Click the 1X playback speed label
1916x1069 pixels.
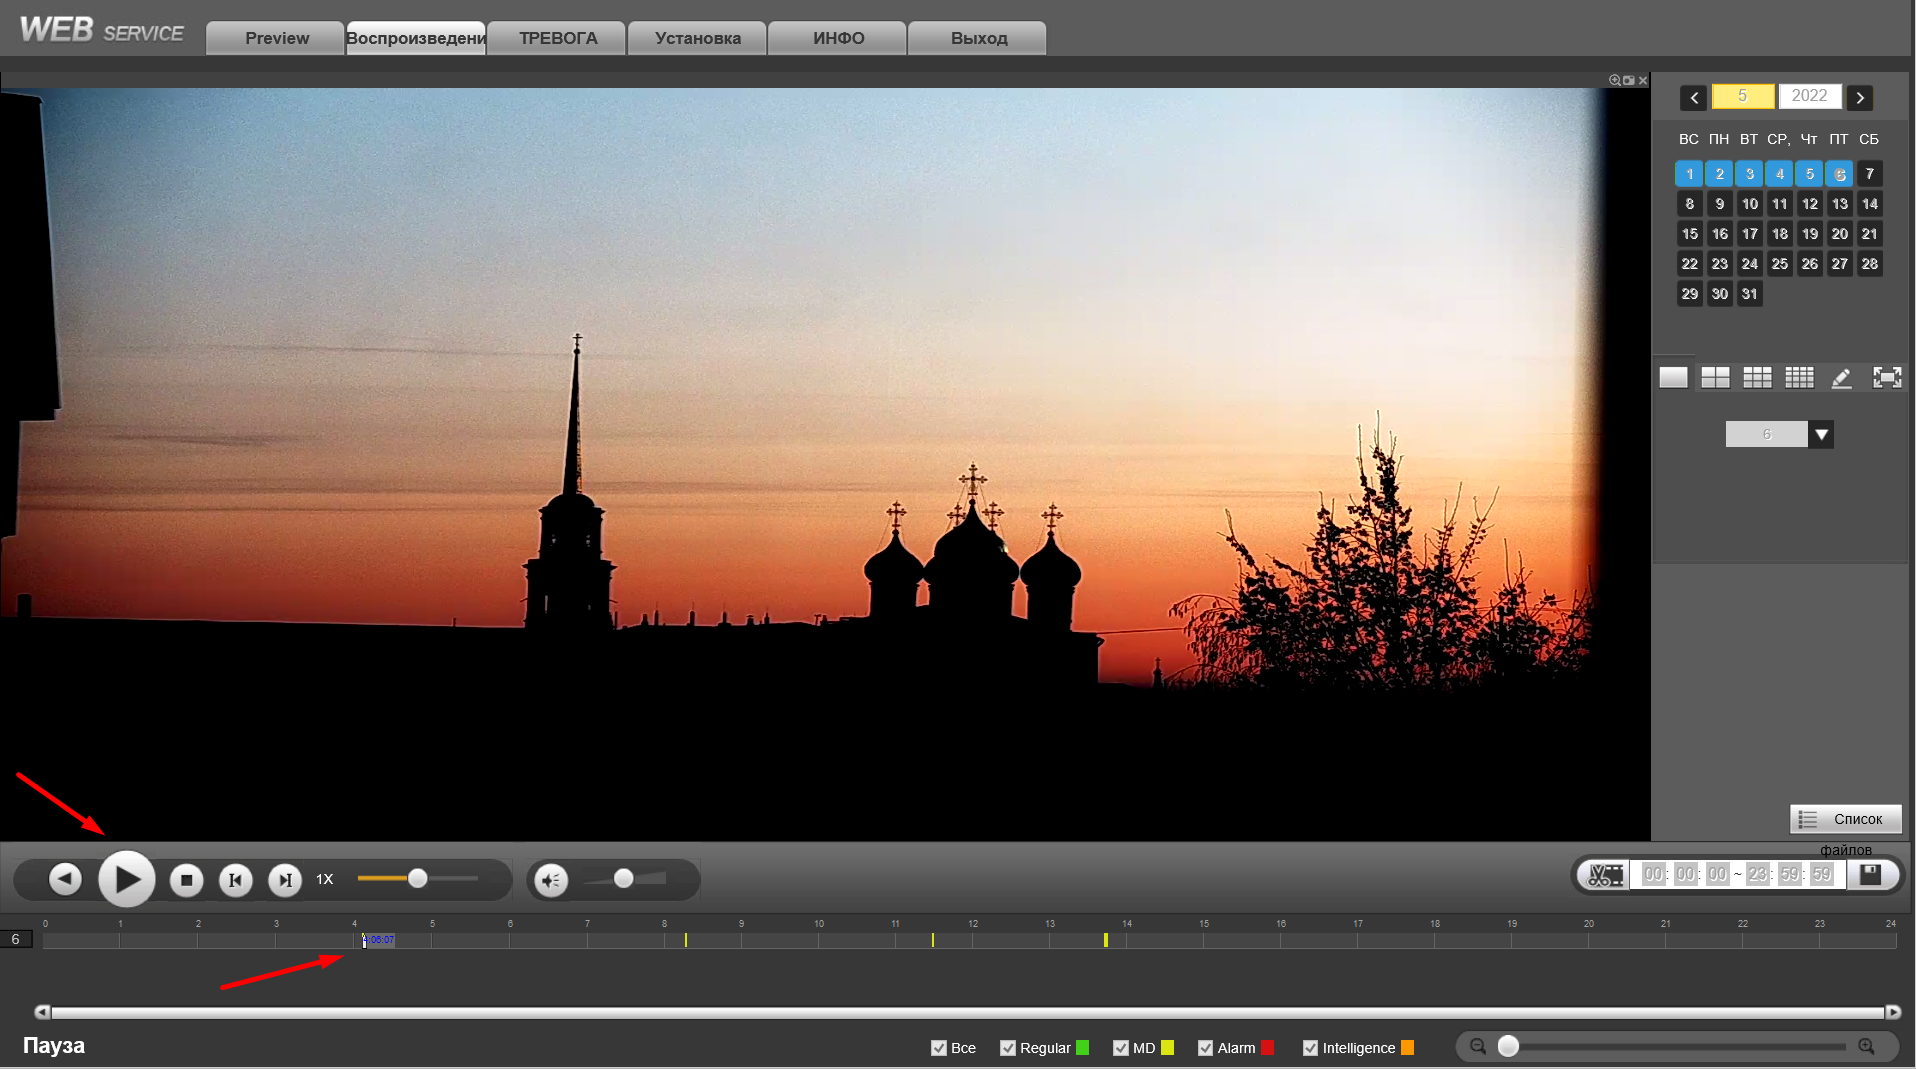324,880
